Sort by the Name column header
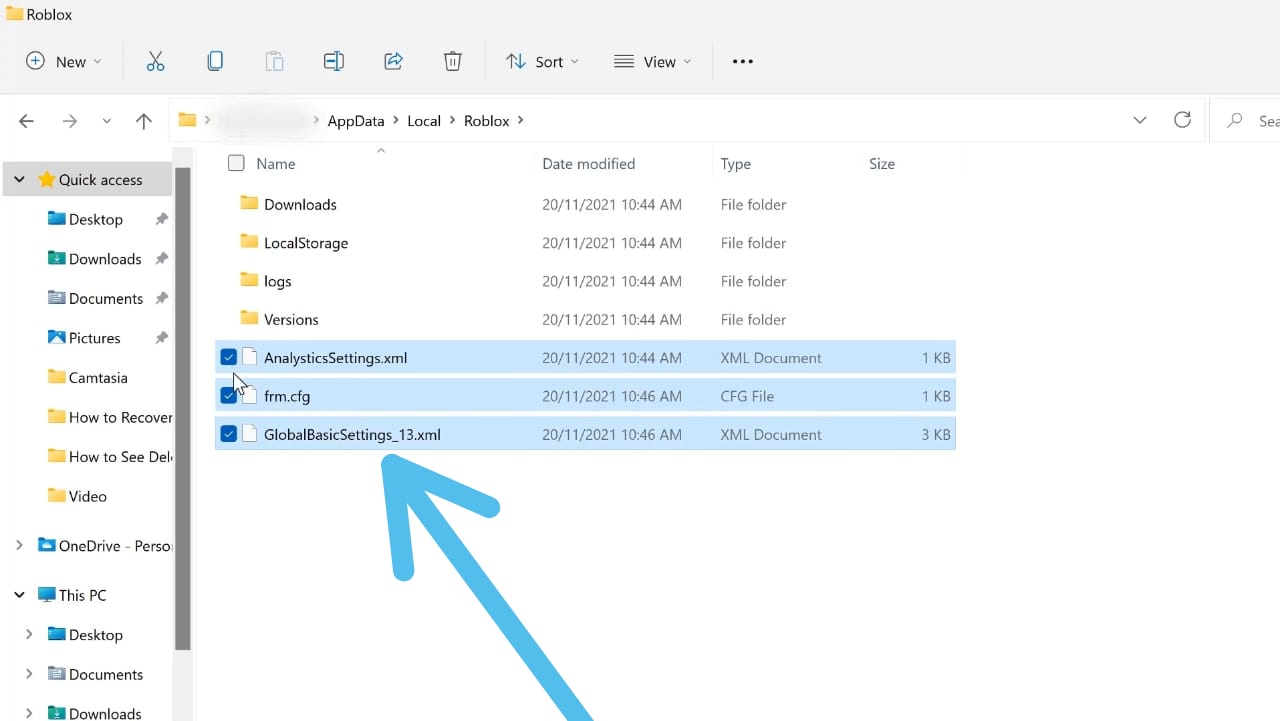 click(276, 164)
